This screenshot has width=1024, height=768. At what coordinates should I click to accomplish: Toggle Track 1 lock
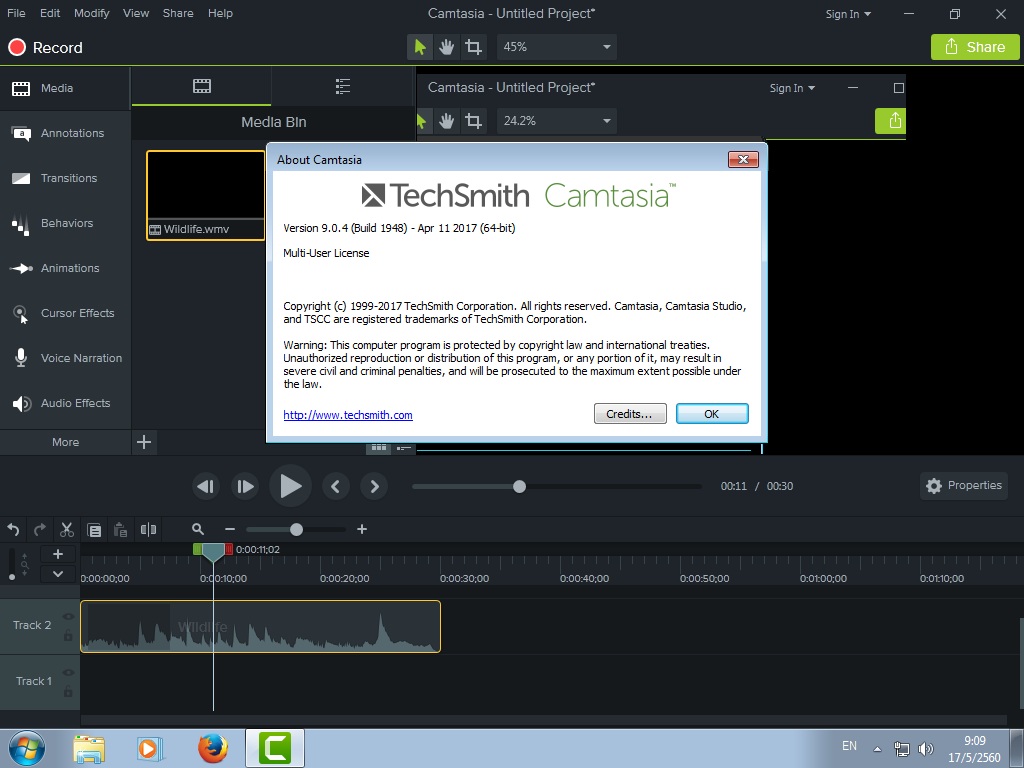pyautogui.click(x=68, y=690)
